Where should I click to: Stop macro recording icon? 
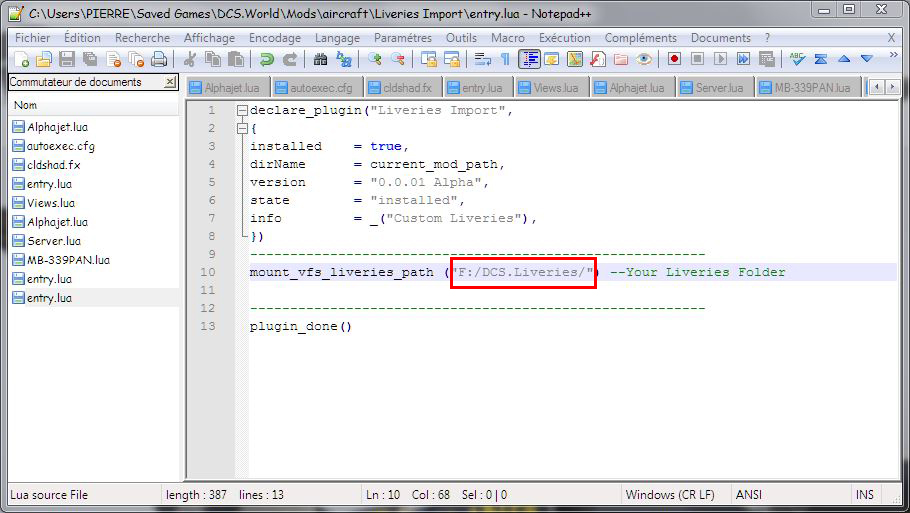click(698, 59)
